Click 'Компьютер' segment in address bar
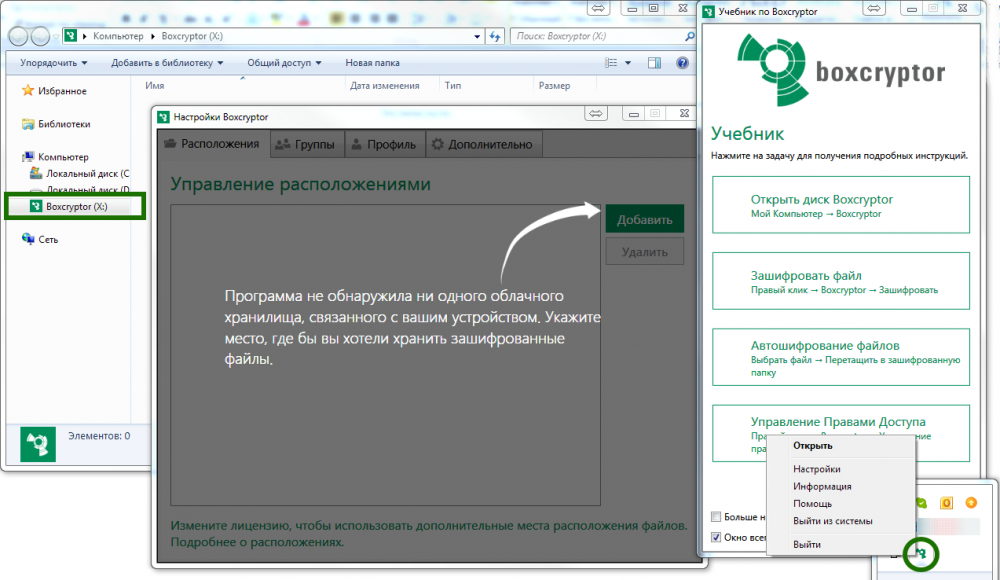This screenshot has height=580, width=1000. click(x=118, y=36)
